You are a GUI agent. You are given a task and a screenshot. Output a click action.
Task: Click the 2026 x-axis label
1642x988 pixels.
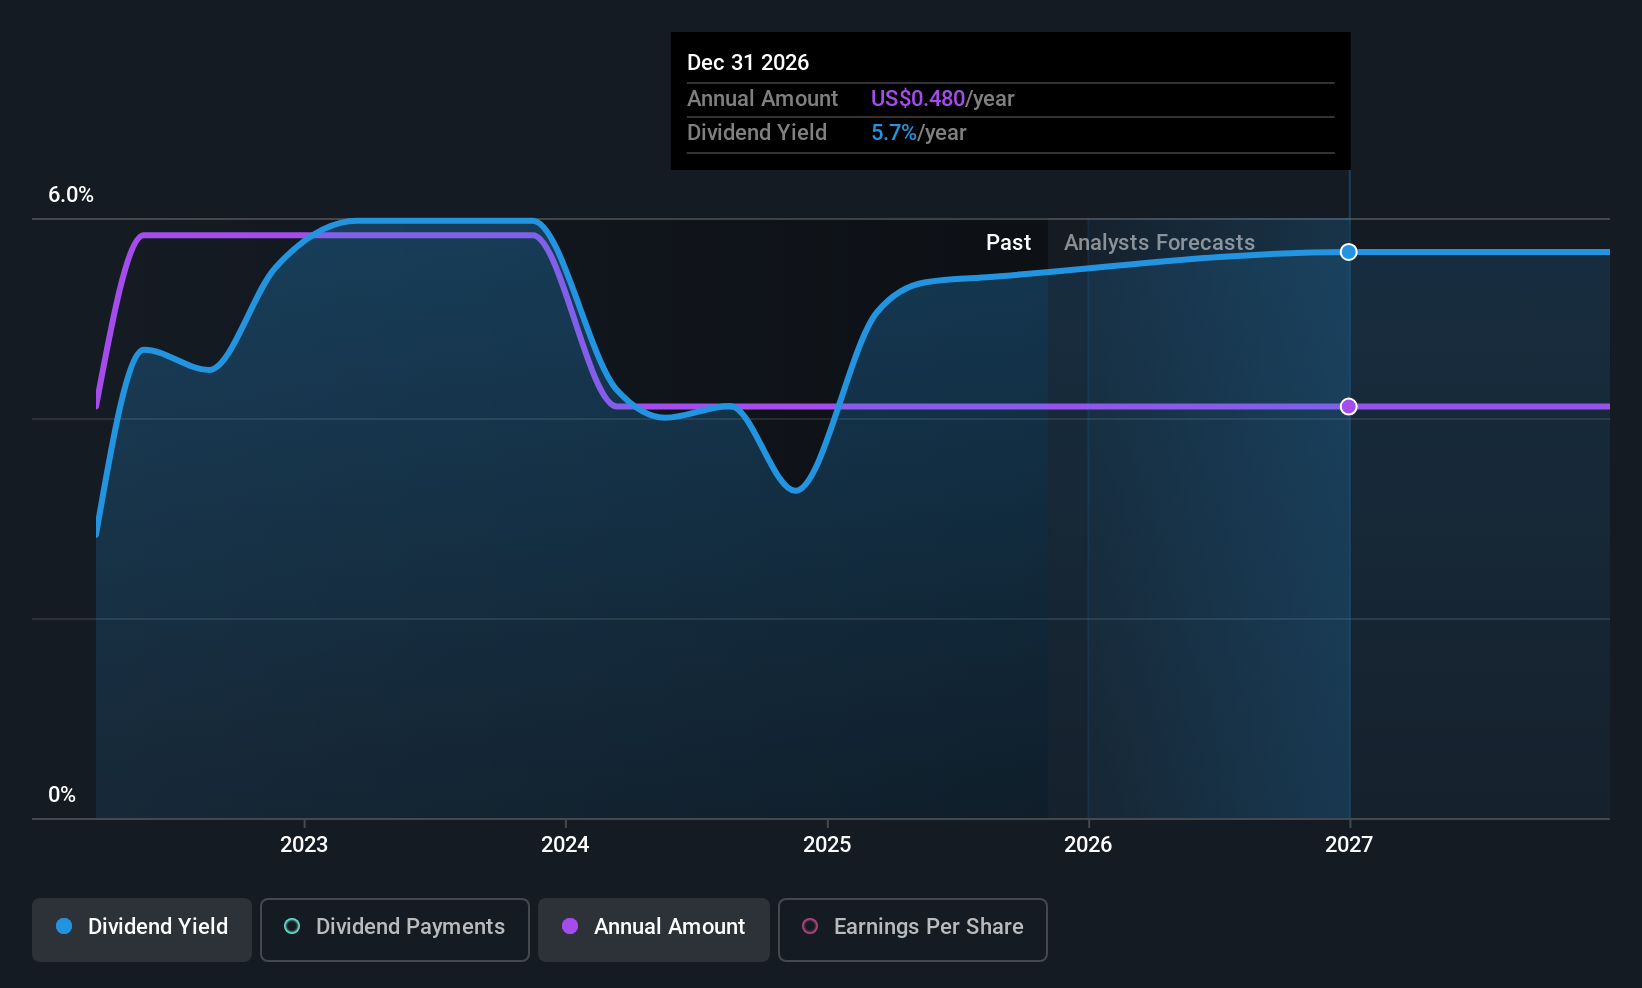[x=1088, y=845]
